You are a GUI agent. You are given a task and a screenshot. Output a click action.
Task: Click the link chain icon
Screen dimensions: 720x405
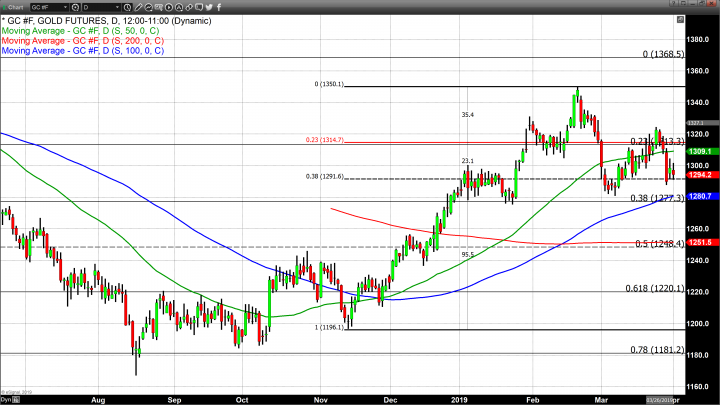[x=189, y=7]
